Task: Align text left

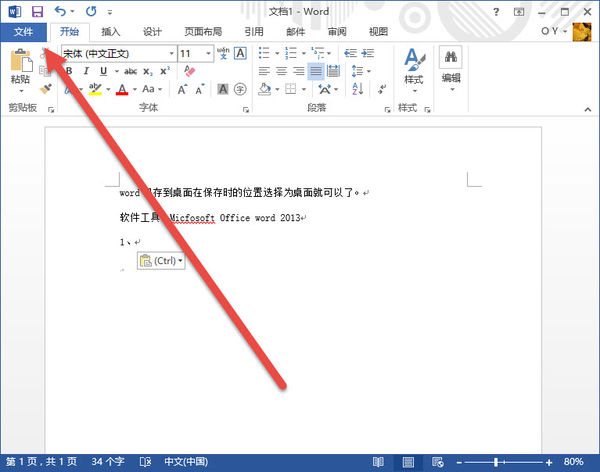Action: tap(264, 71)
